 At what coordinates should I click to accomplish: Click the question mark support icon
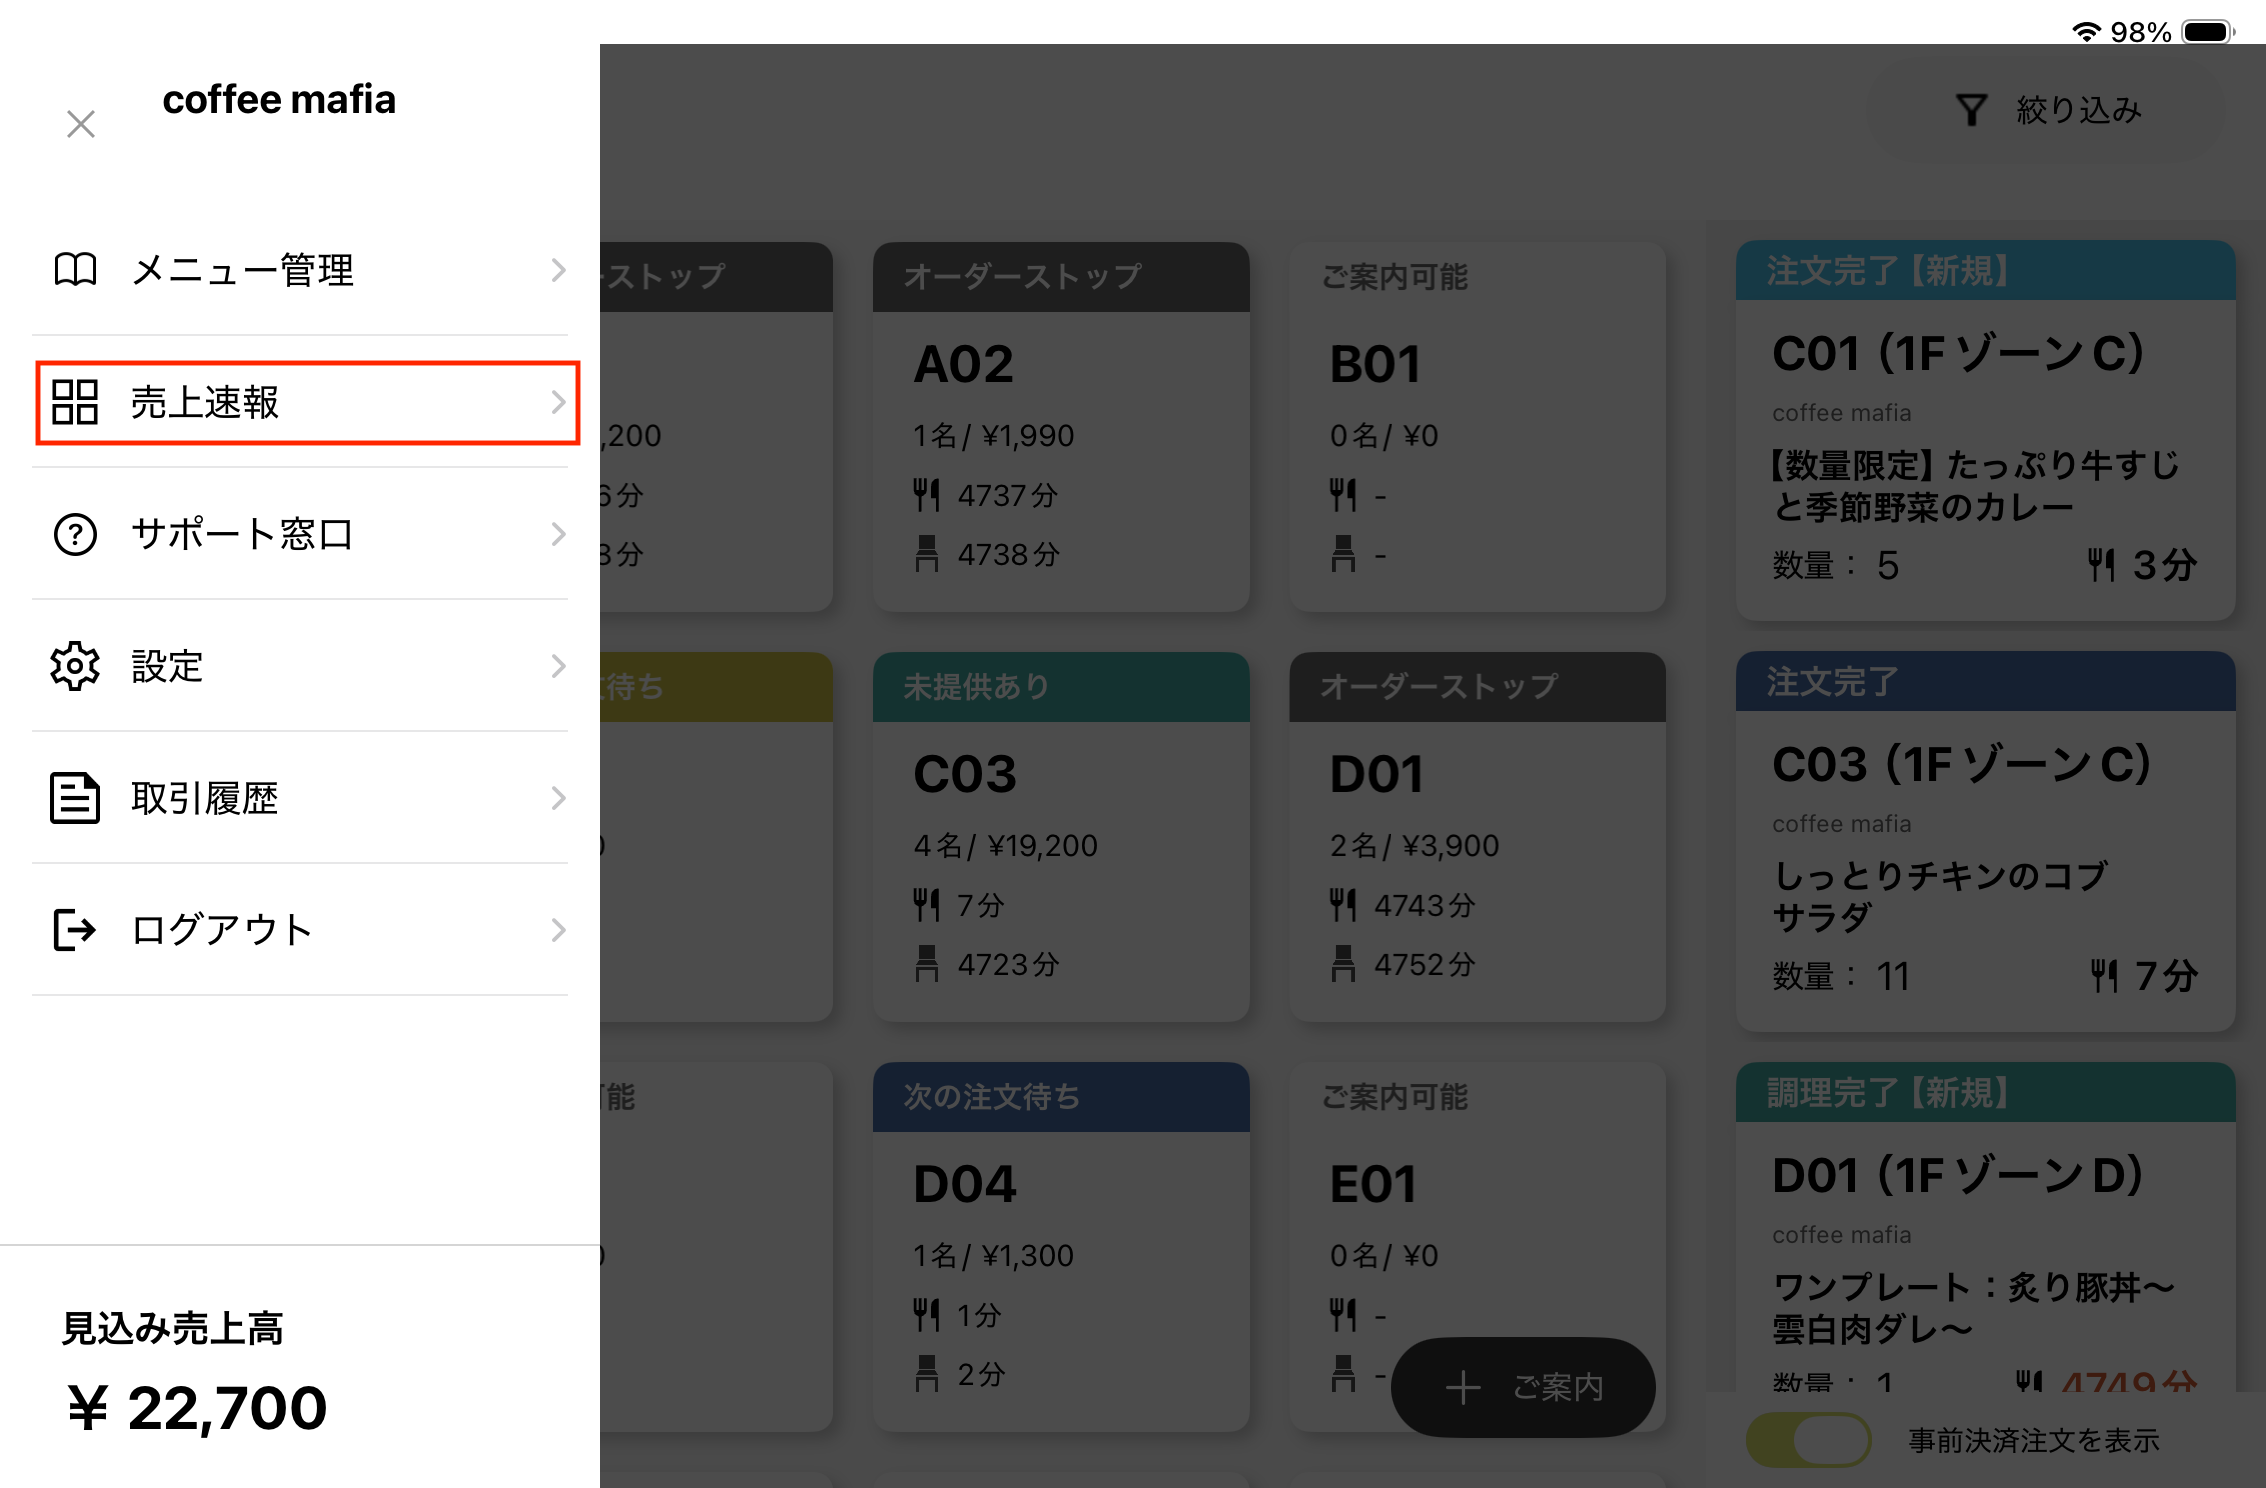click(x=75, y=534)
